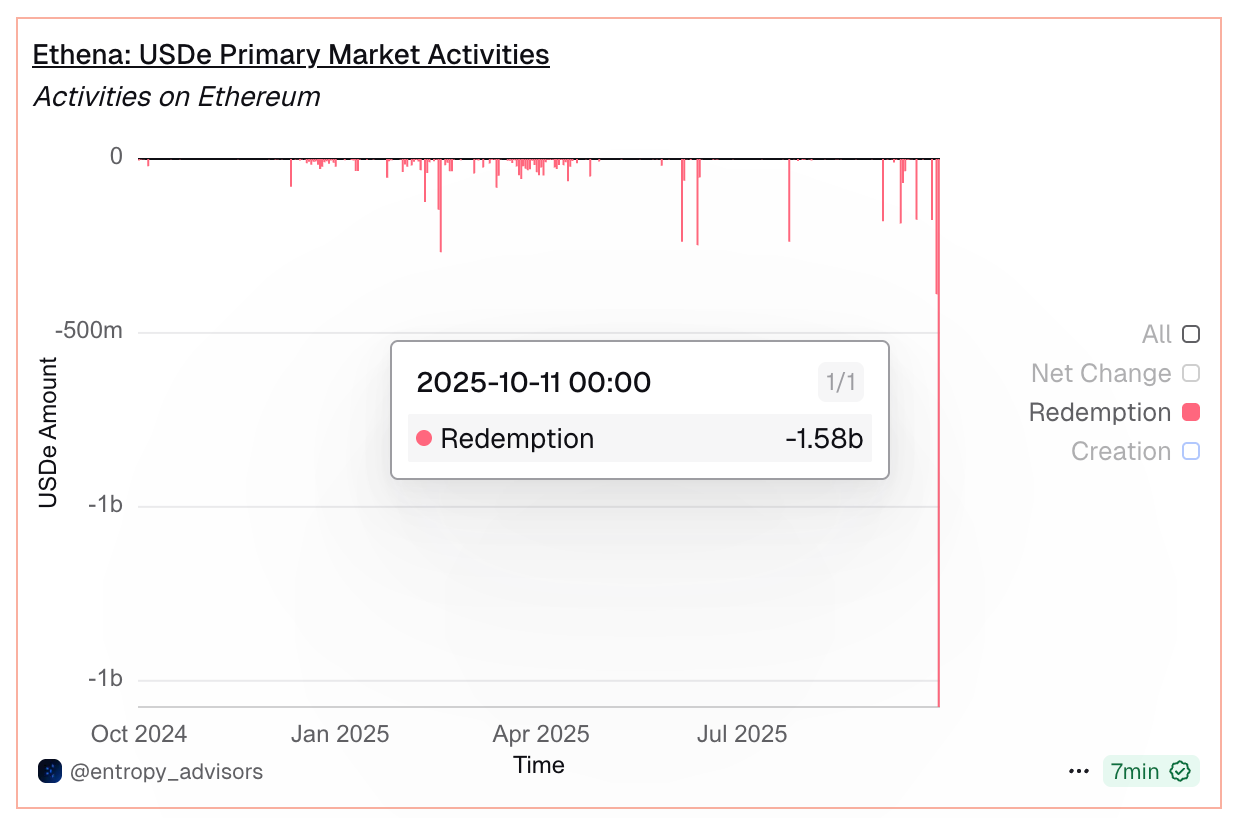Click the Net Change legend label text
1238x818 pixels.
[x=1101, y=373]
